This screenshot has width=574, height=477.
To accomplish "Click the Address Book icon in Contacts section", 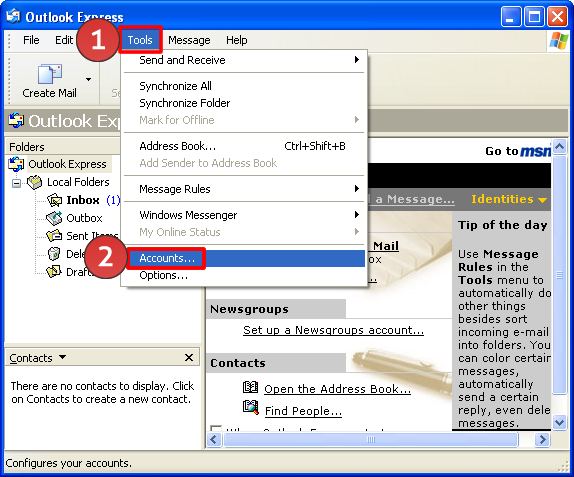I will tap(251, 387).
